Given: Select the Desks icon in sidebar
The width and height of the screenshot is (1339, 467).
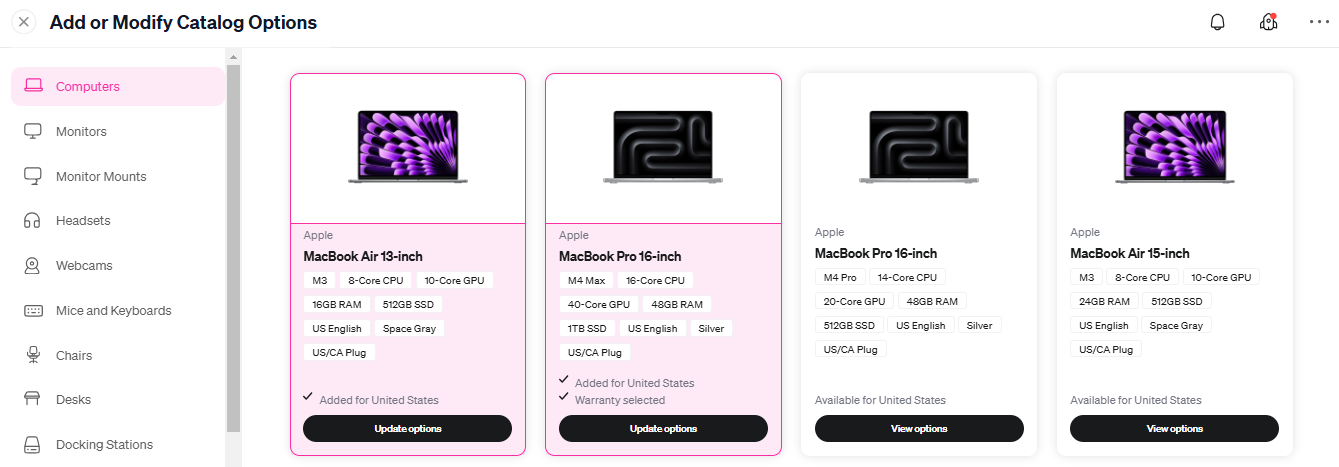Looking at the screenshot, I should click(33, 400).
